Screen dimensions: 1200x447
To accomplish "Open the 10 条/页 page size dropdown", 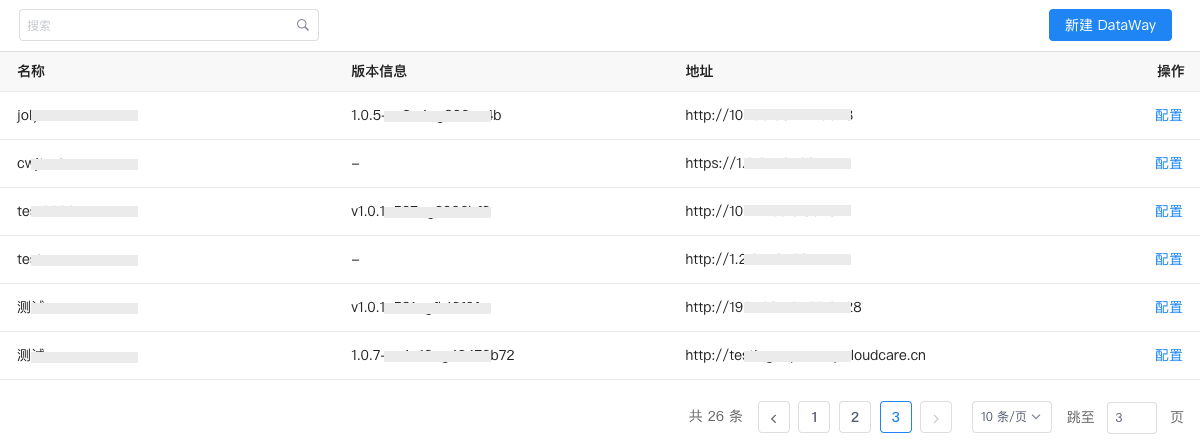I will click(x=1011, y=417).
